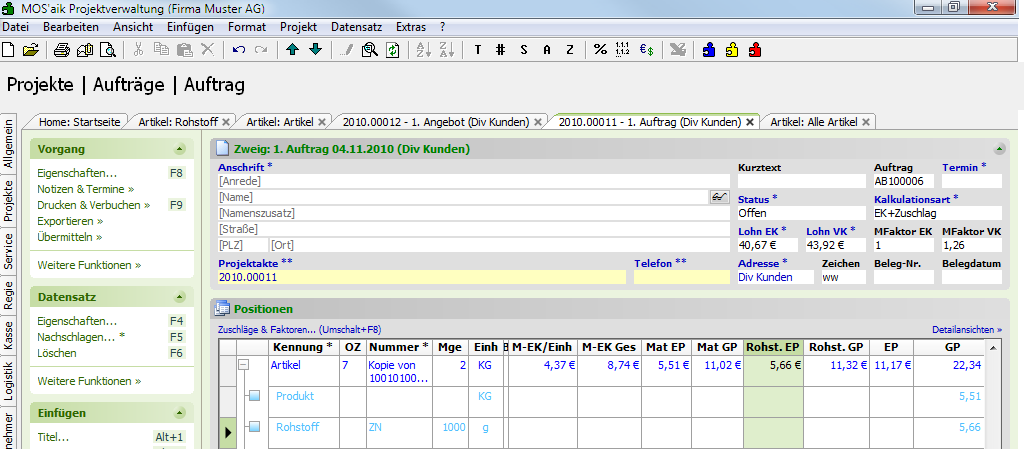
Task: Click the paste clipboard icon
Action: point(184,50)
